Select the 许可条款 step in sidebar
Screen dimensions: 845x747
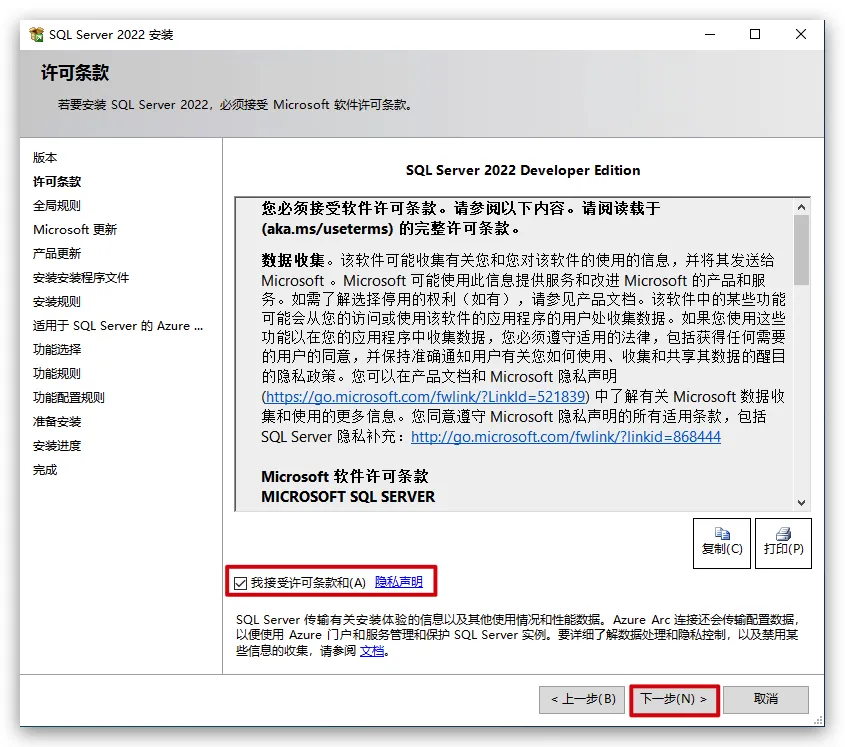coord(57,182)
